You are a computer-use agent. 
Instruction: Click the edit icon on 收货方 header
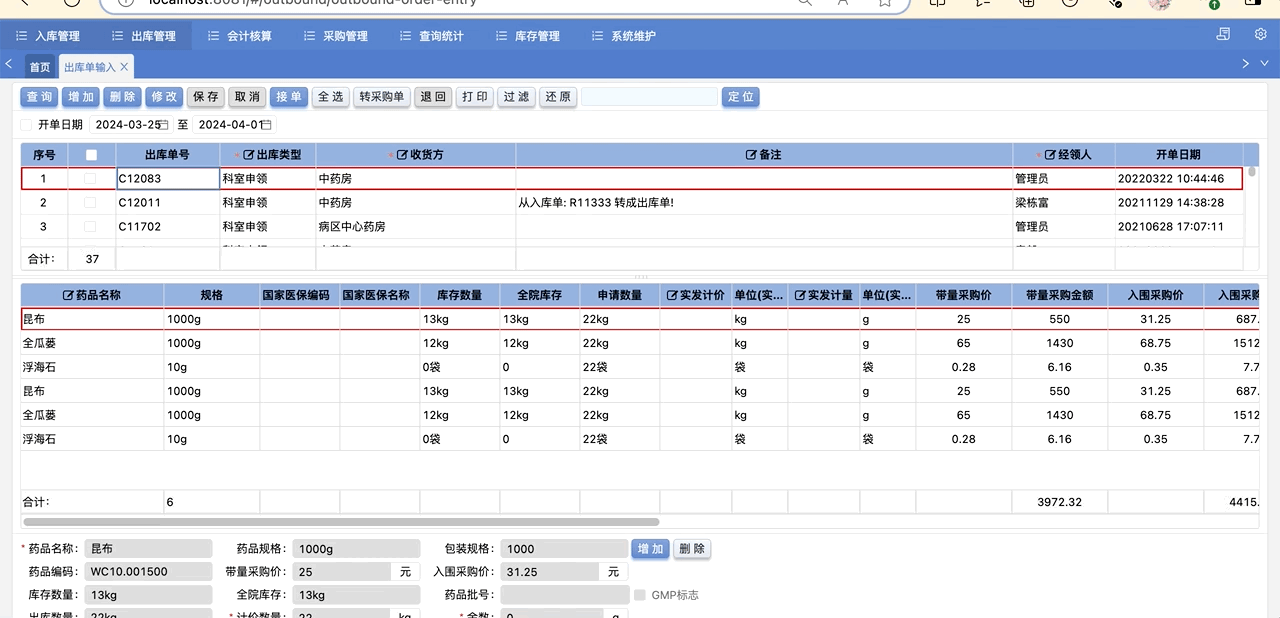[402, 155]
